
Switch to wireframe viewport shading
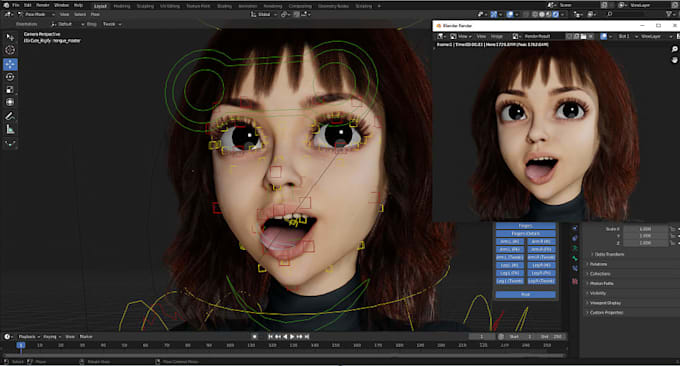click(x=535, y=14)
